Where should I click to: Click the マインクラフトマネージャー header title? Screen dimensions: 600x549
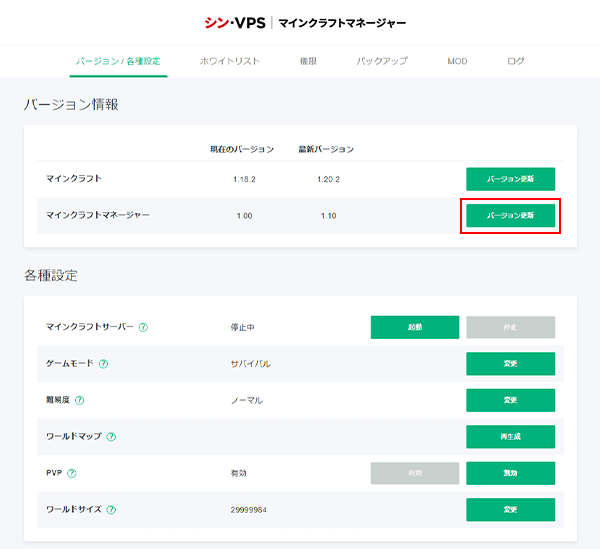[342, 23]
